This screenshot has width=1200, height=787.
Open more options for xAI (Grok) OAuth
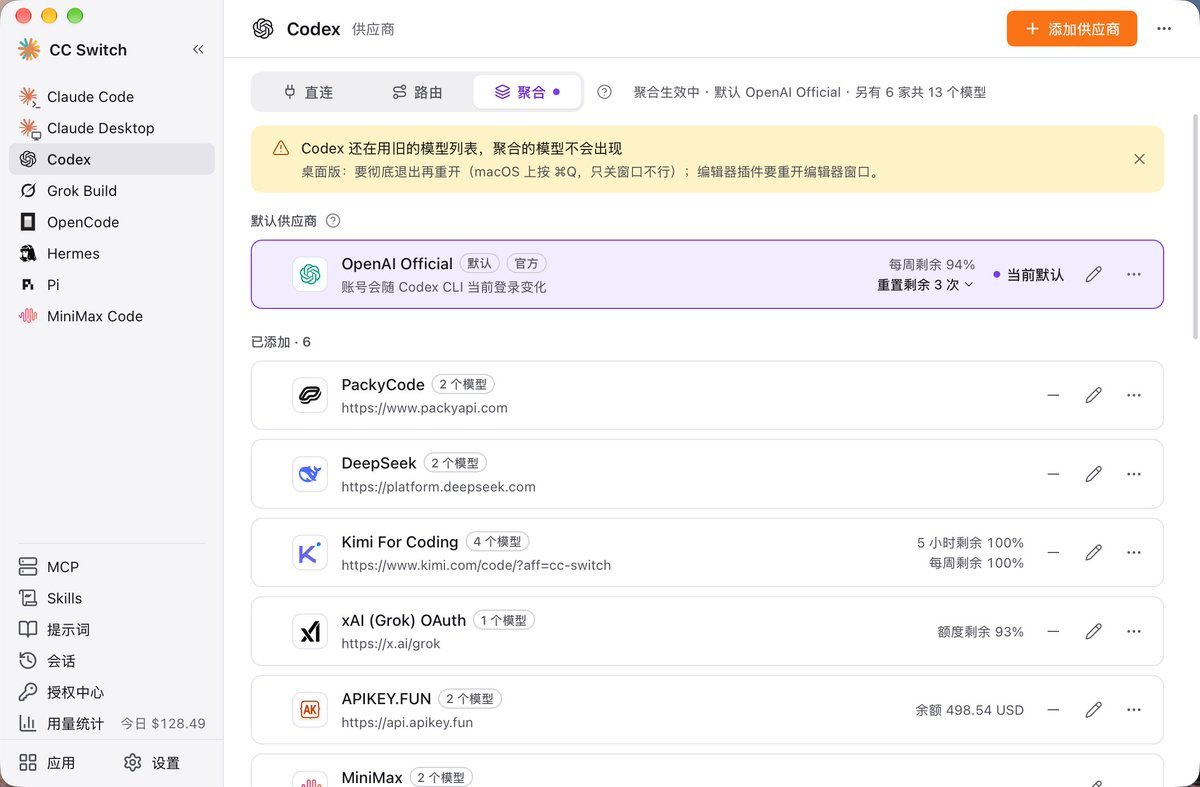tap(1133, 631)
